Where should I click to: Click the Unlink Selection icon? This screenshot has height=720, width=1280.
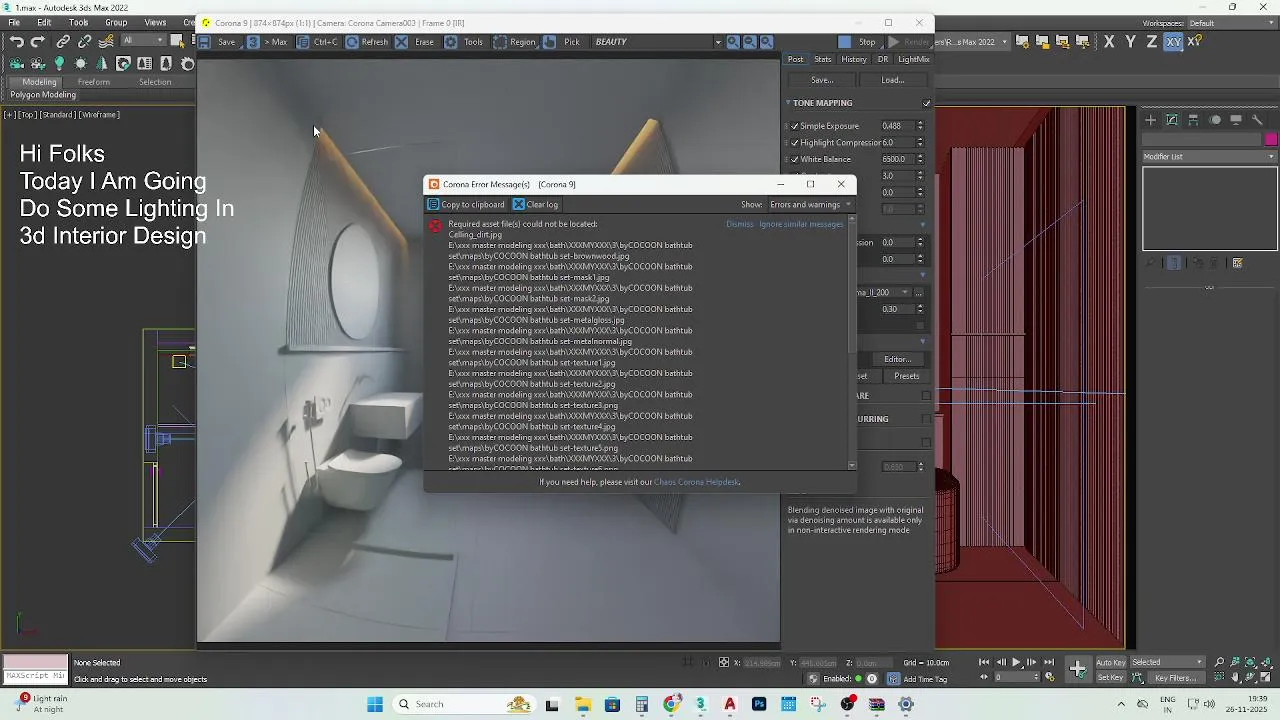click(85, 41)
